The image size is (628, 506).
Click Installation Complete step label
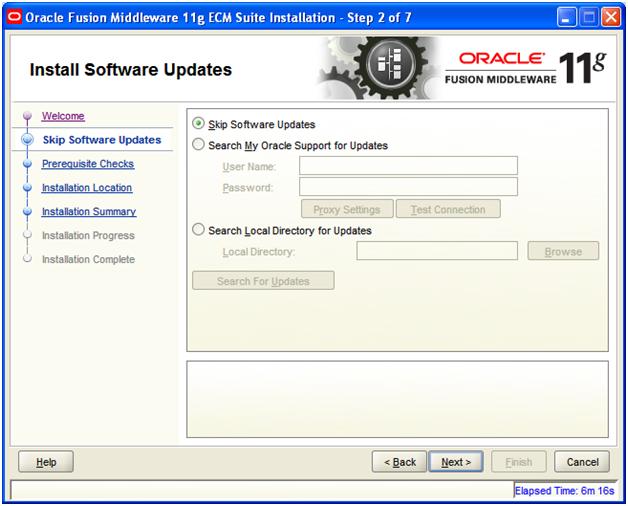point(88,259)
